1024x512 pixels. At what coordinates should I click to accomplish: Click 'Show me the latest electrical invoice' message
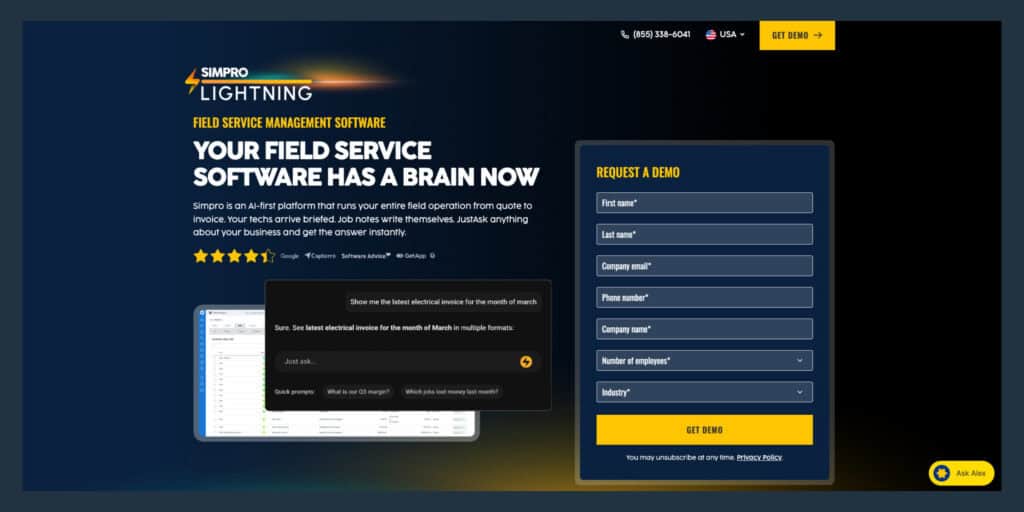point(443,302)
